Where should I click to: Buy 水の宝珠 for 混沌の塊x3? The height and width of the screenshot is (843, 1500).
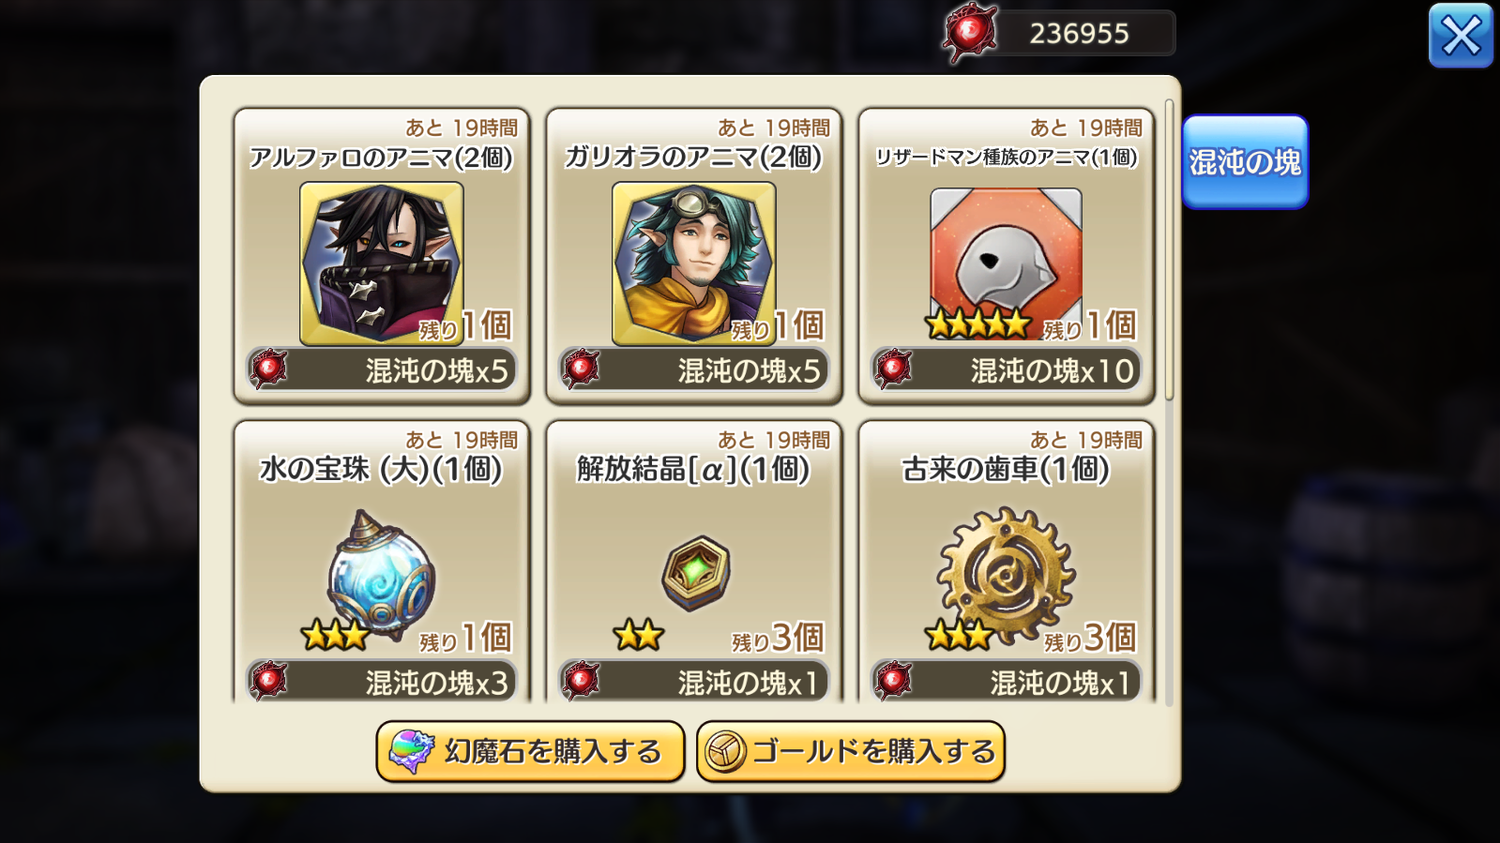pyautogui.click(x=382, y=681)
